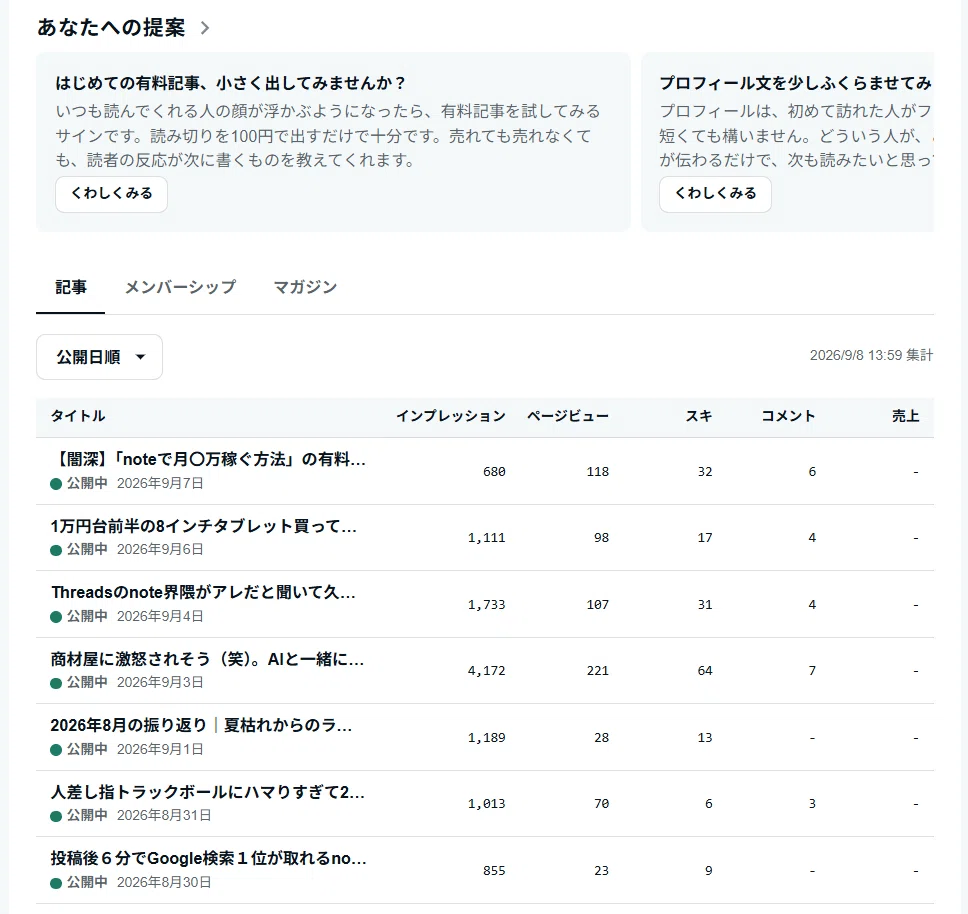
Task: Open the 商材屋に激怒されそう article
Action: pos(207,659)
